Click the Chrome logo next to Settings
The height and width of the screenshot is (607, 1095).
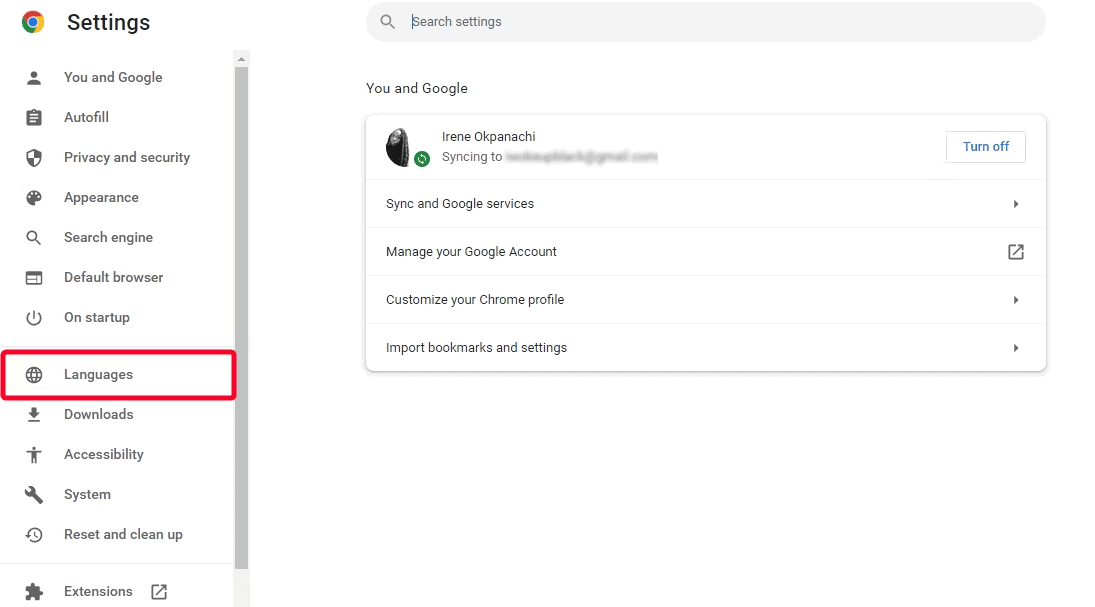pos(31,20)
